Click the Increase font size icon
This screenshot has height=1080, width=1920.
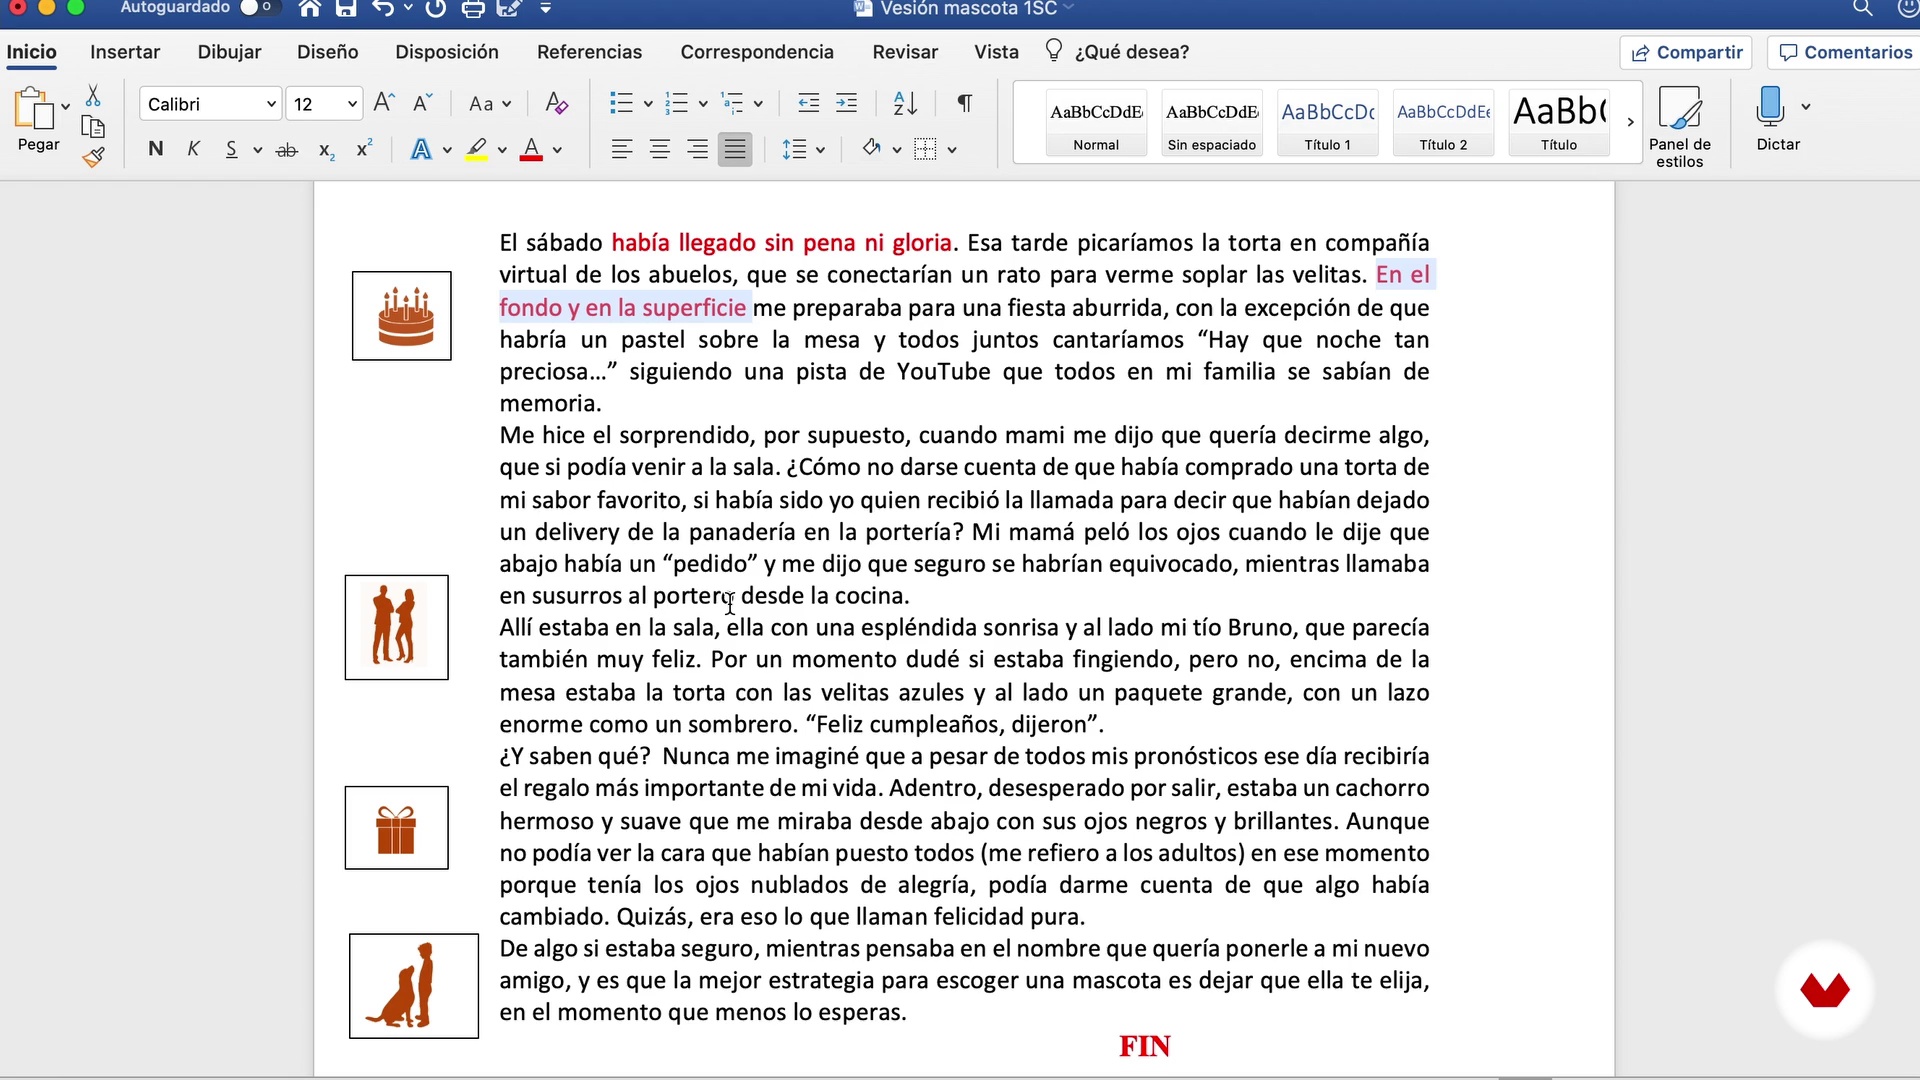pos(384,103)
